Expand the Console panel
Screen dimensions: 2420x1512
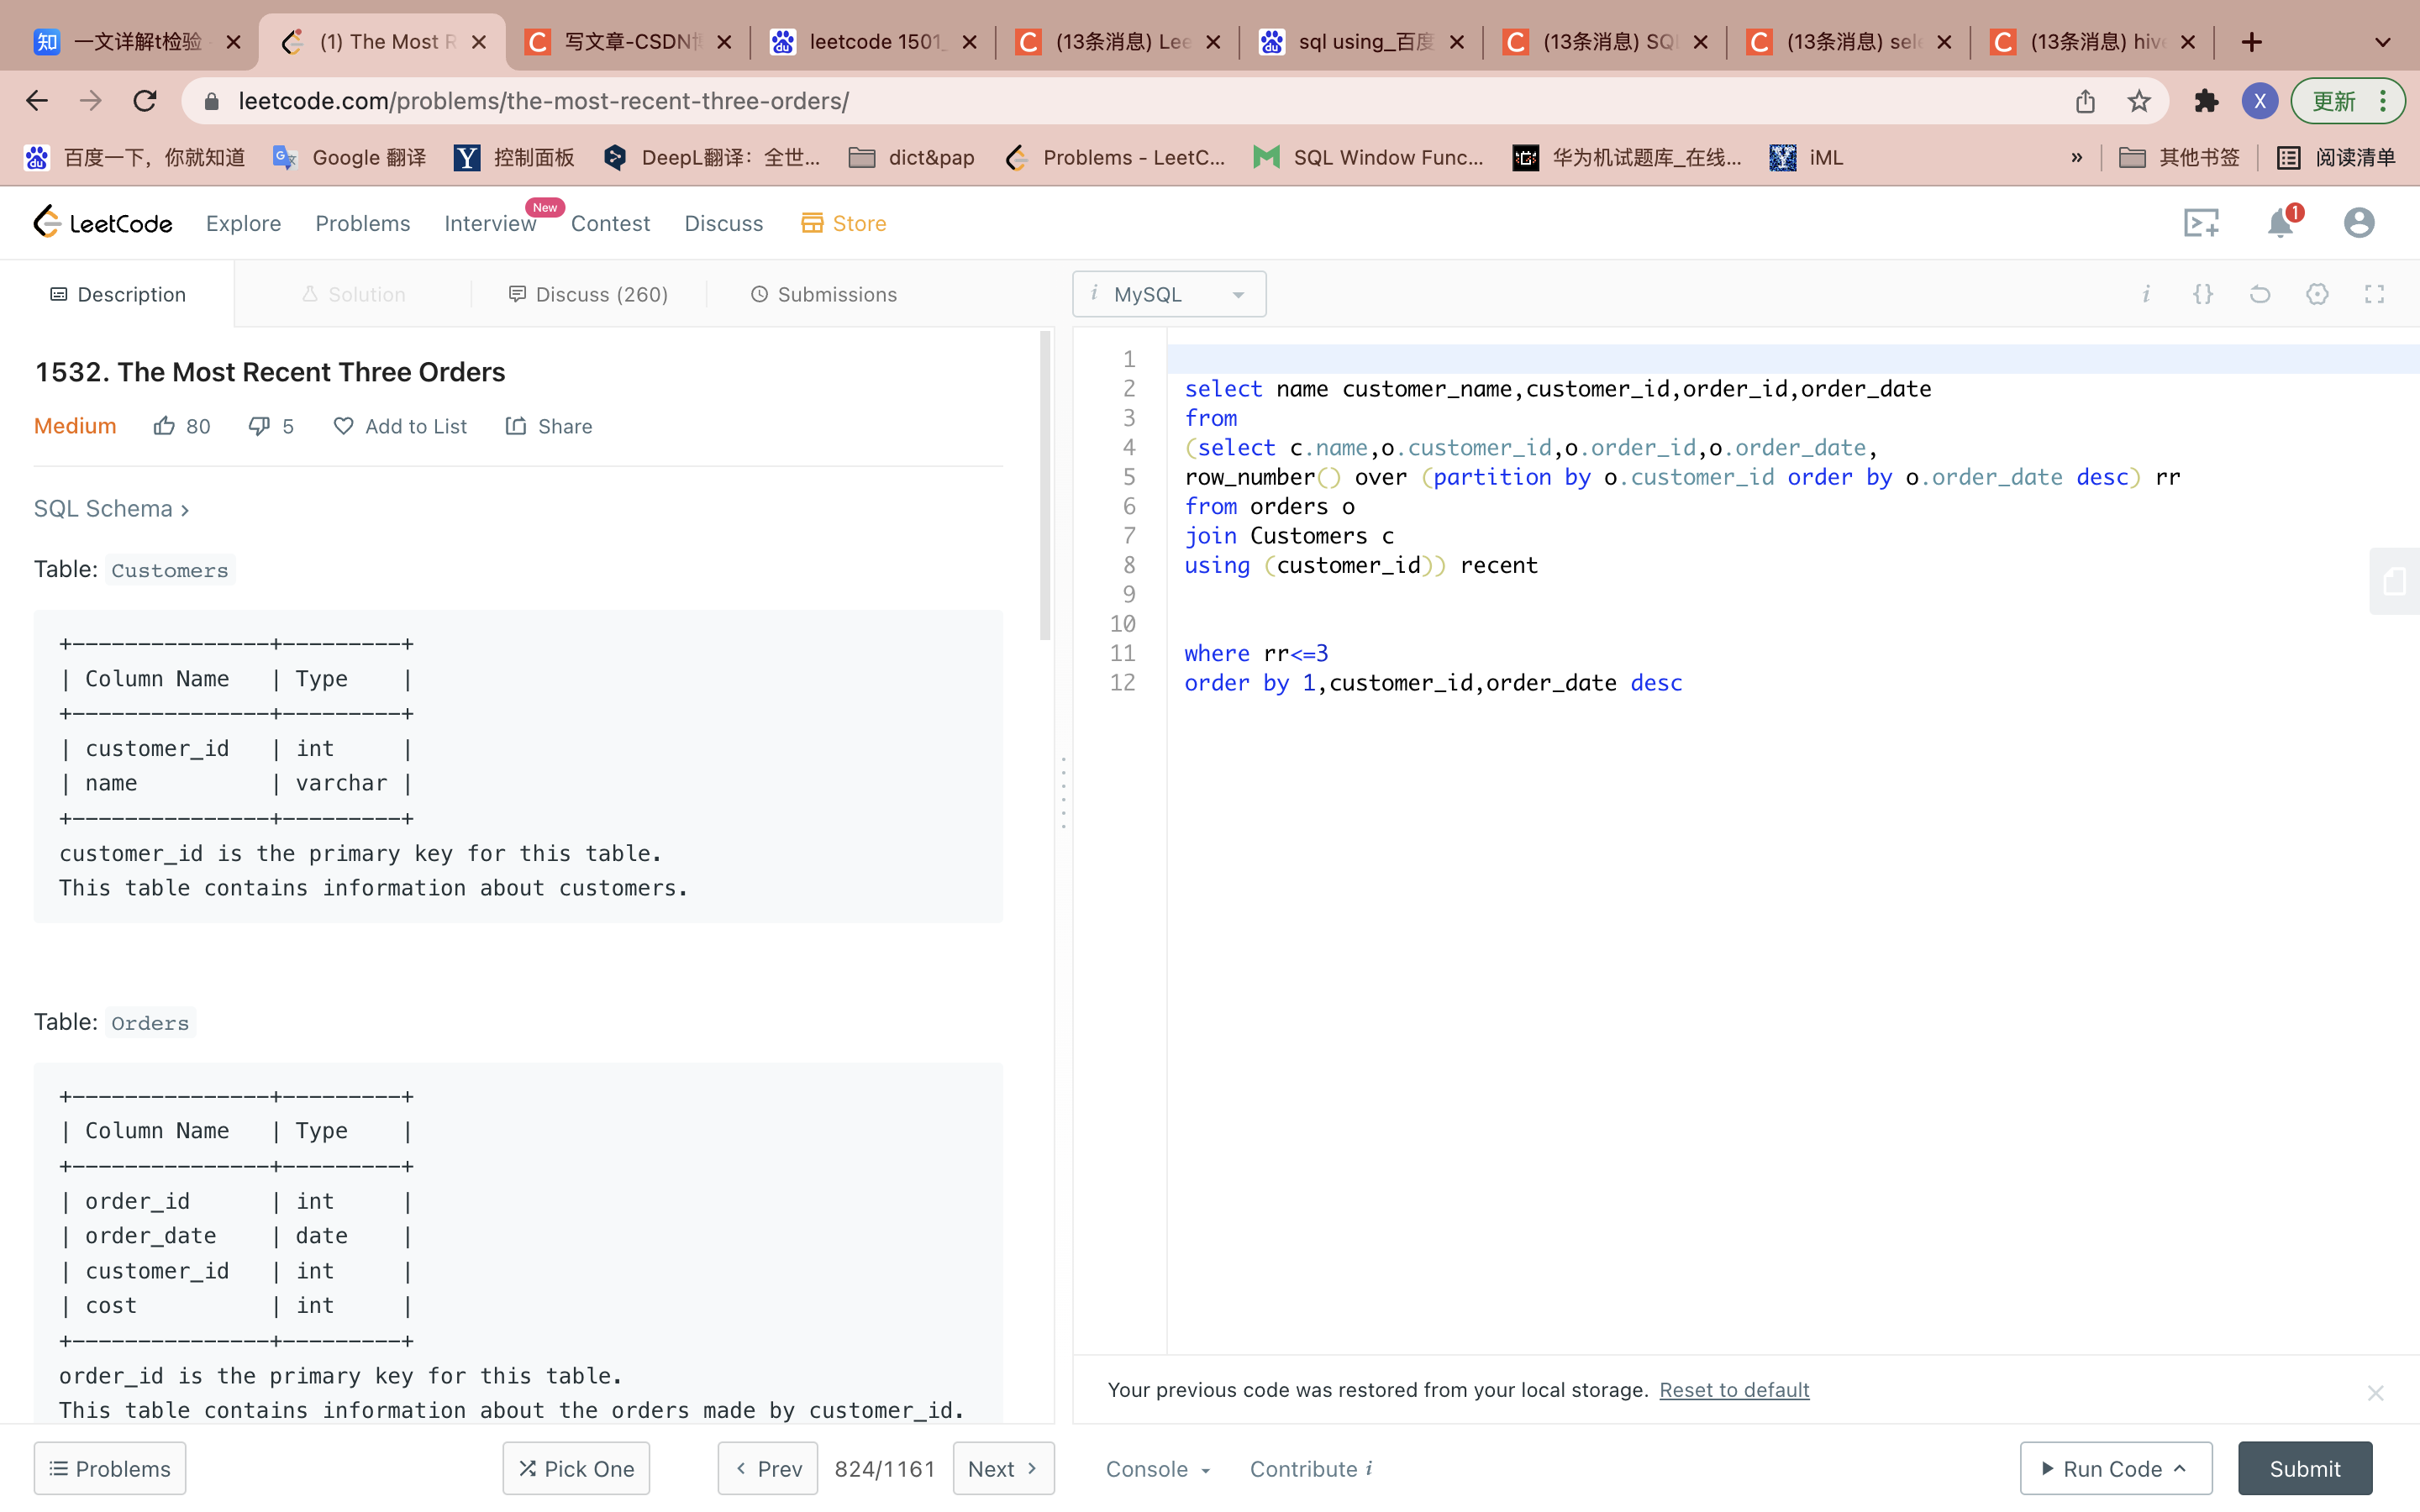pos(1157,1468)
